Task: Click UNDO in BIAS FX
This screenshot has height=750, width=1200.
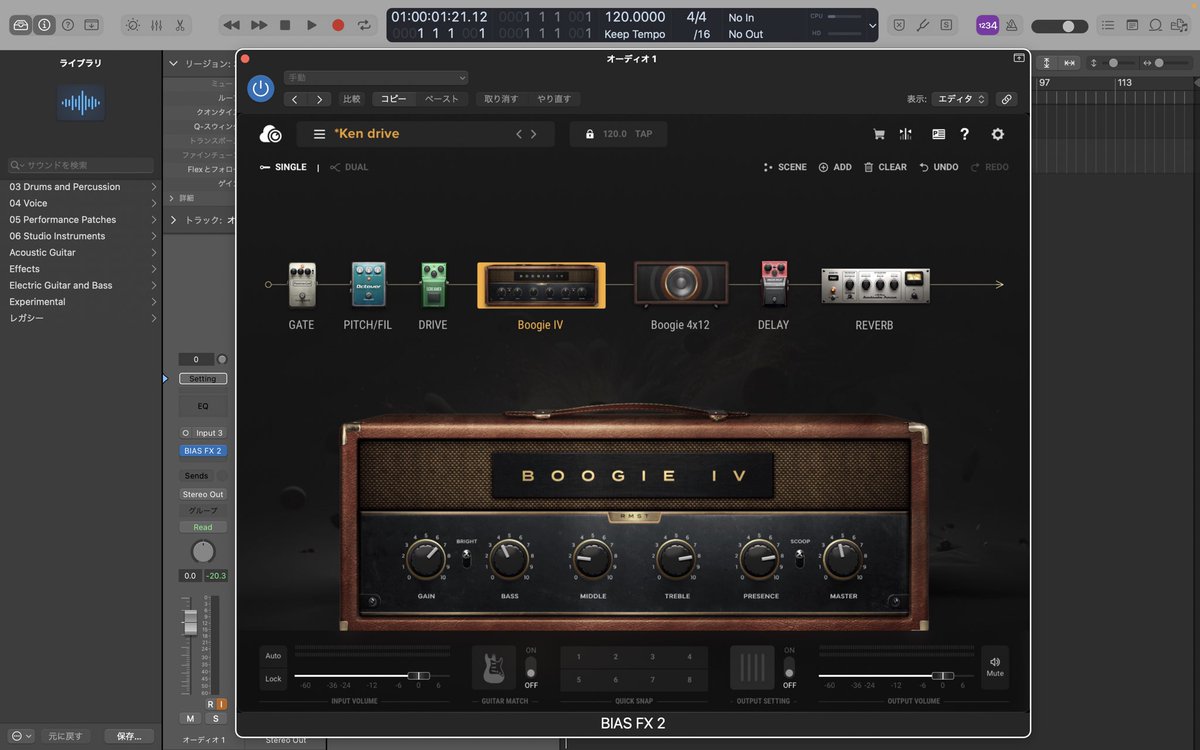Action: pyautogui.click(x=939, y=167)
